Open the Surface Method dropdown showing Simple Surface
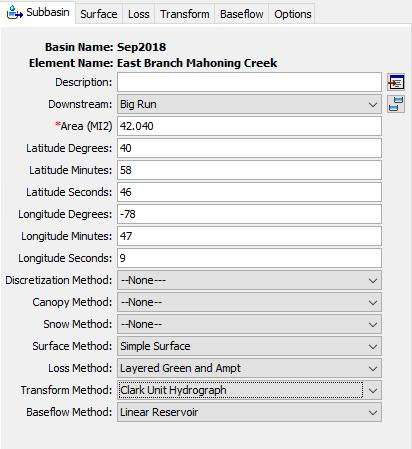The width and height of the screenshot is (412, 449). [249, 346]
